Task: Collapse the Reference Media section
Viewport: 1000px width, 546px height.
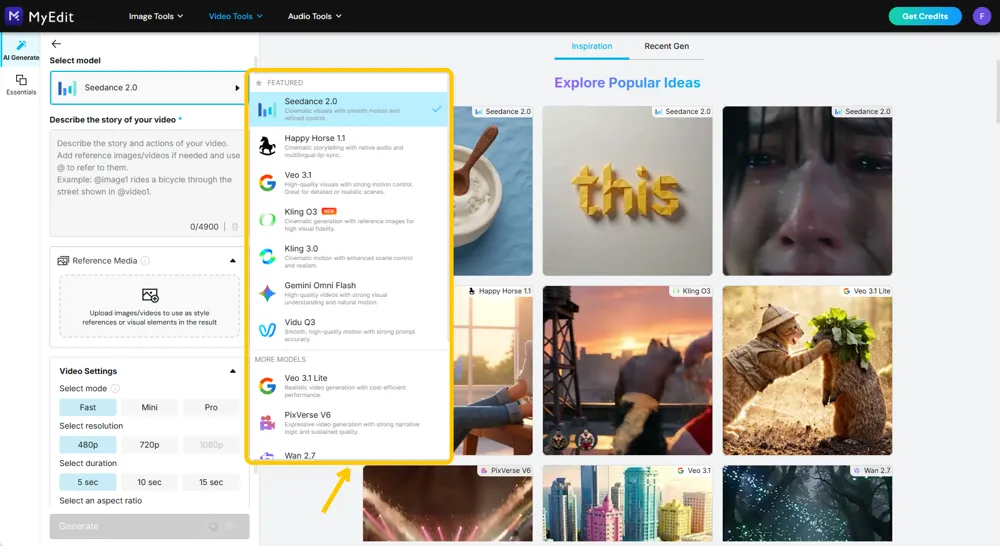Action: (233, 261)
